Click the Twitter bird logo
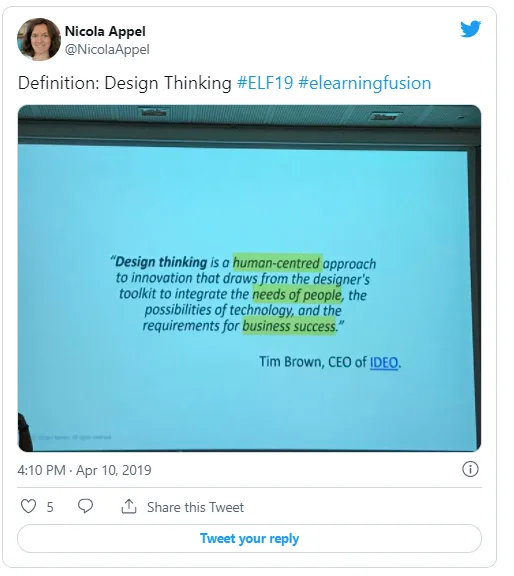Viewport: 514px width, 576px height. [471, 29]
